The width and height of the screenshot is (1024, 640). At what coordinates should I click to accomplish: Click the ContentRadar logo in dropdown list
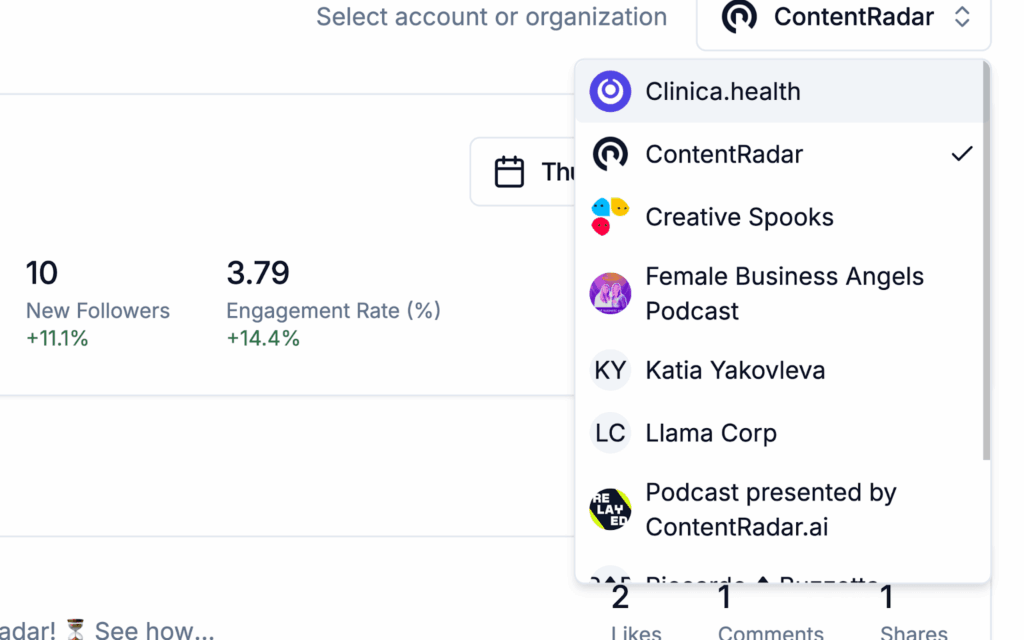(x=610, y=154)
